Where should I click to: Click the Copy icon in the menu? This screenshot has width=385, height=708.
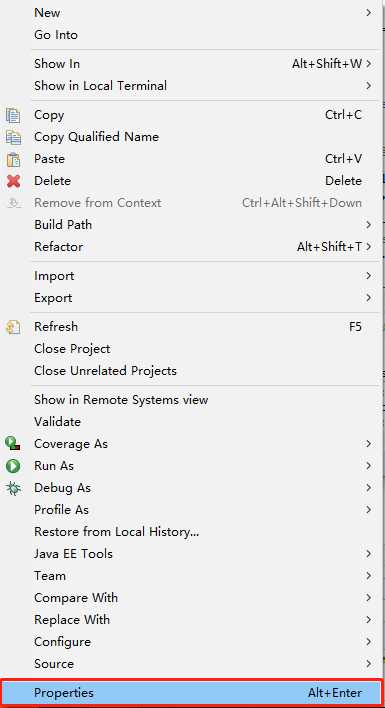13,115
